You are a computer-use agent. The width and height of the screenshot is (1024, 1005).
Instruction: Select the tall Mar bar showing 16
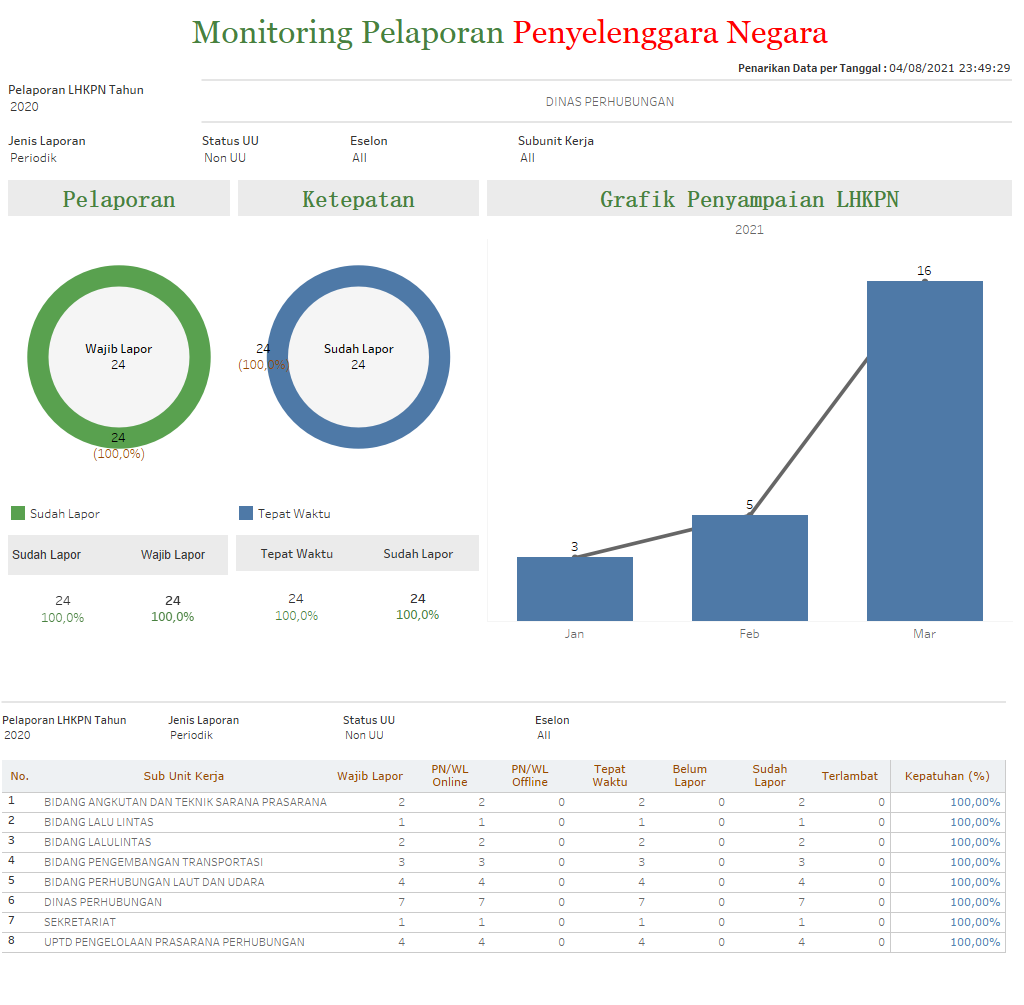924,450
